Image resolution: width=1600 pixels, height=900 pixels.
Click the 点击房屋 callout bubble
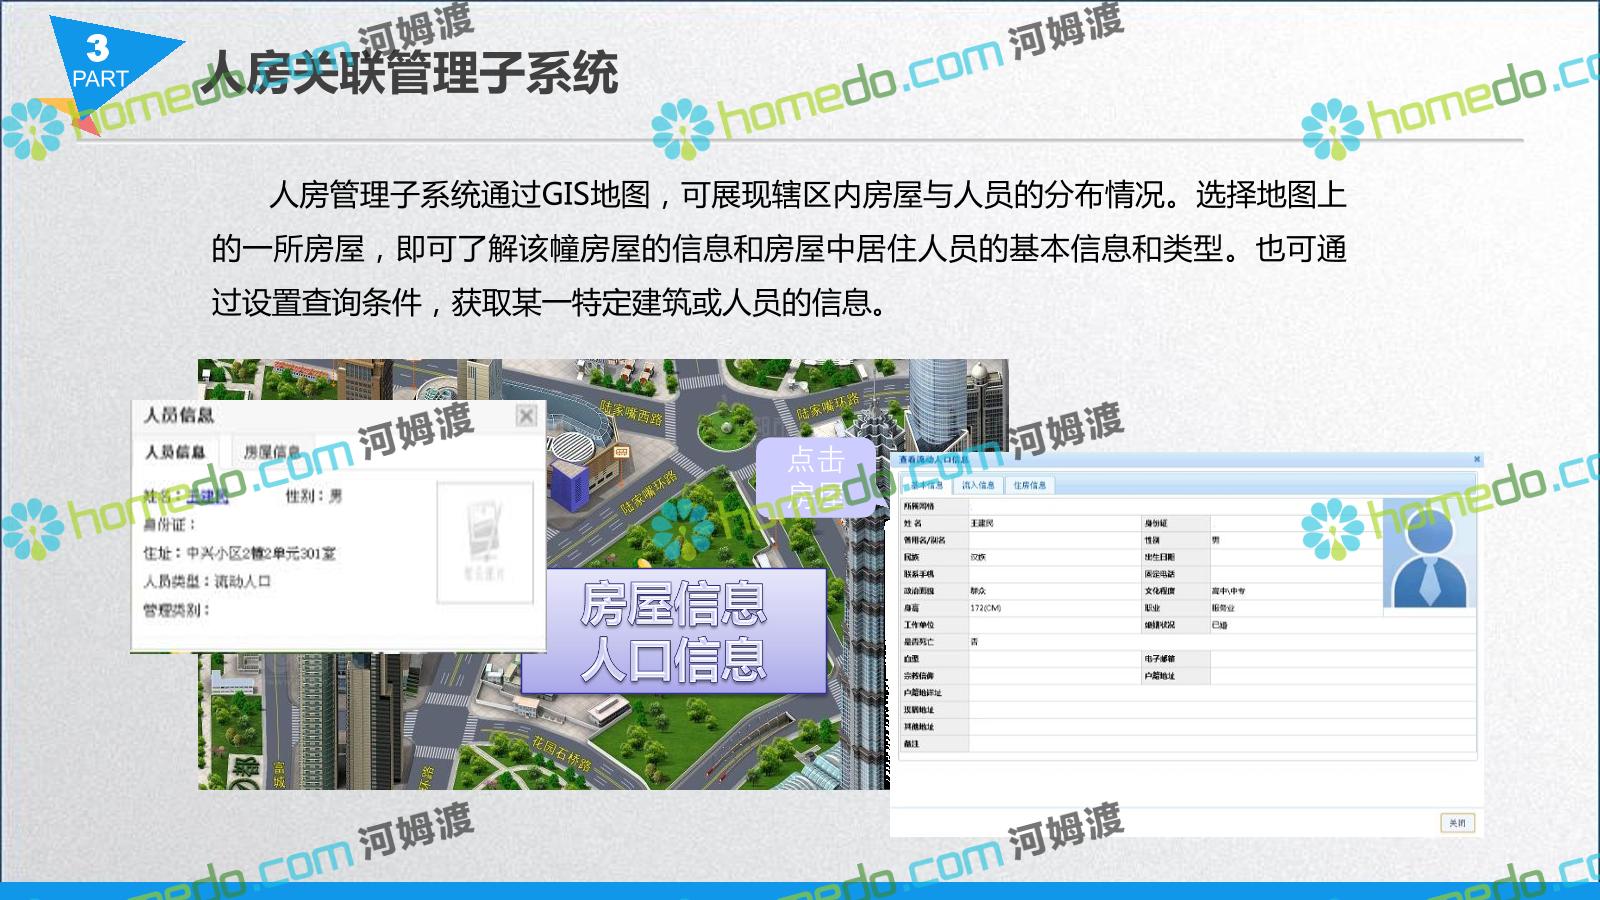point(816,476)
